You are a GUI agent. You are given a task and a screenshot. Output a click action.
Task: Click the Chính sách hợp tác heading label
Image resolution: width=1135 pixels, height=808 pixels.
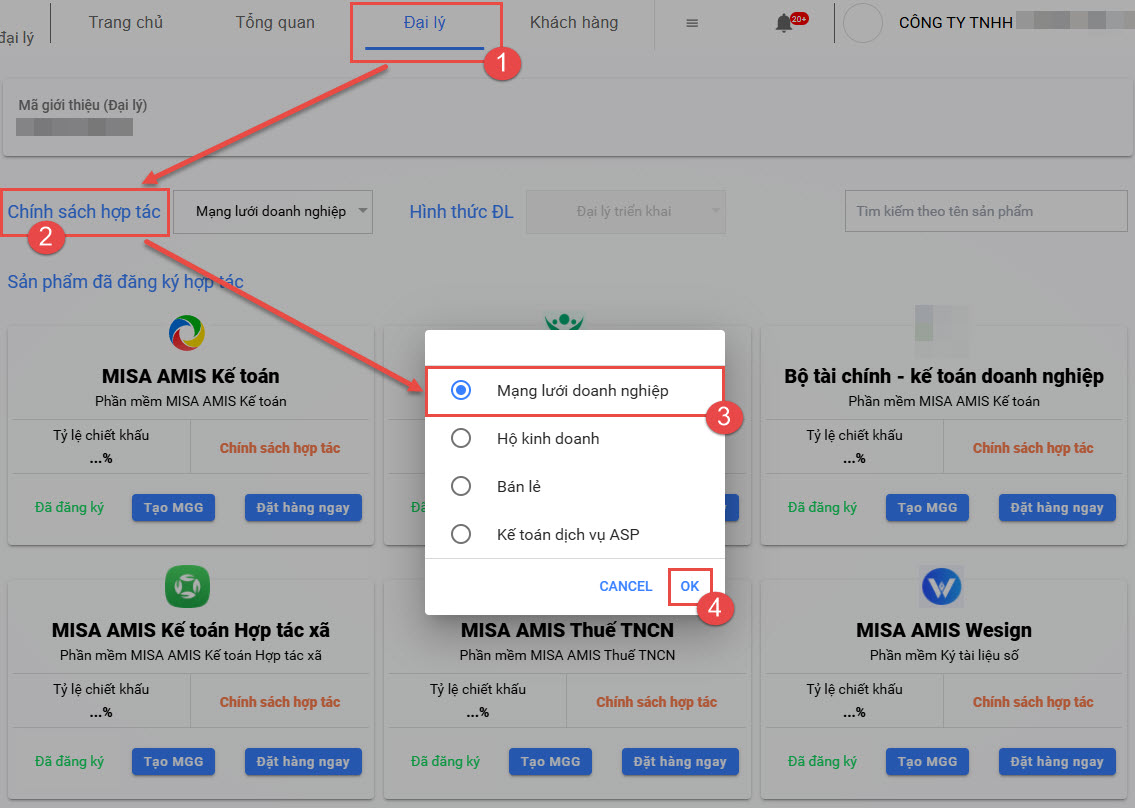tap(84, 212)
